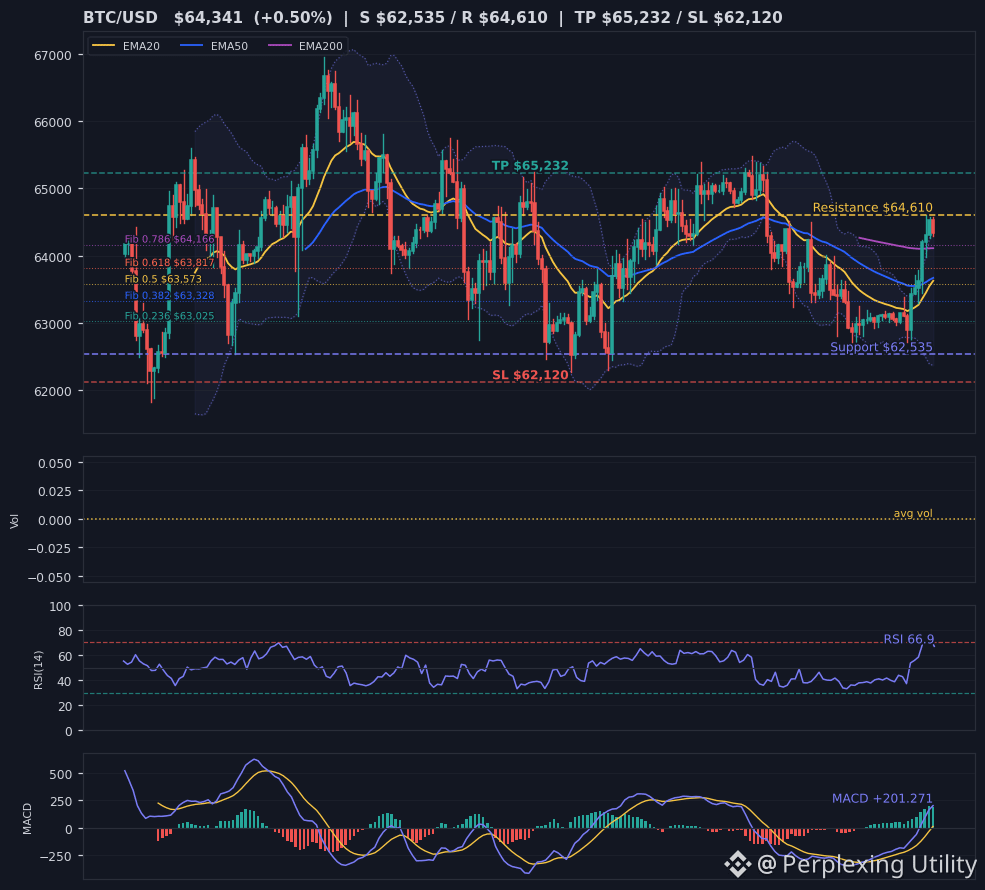Screen dimensions: 985x890
Task: Click the 'RSI 66.9' value label
Action: click(908, 639)
